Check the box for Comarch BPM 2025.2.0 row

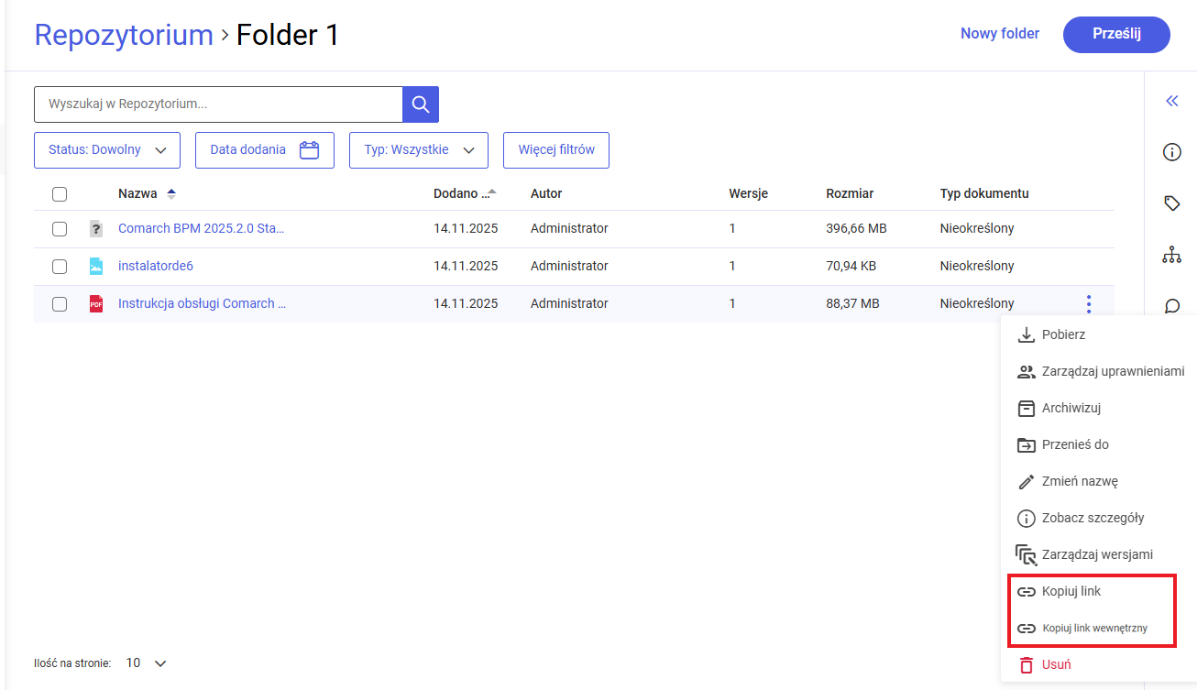59,229
